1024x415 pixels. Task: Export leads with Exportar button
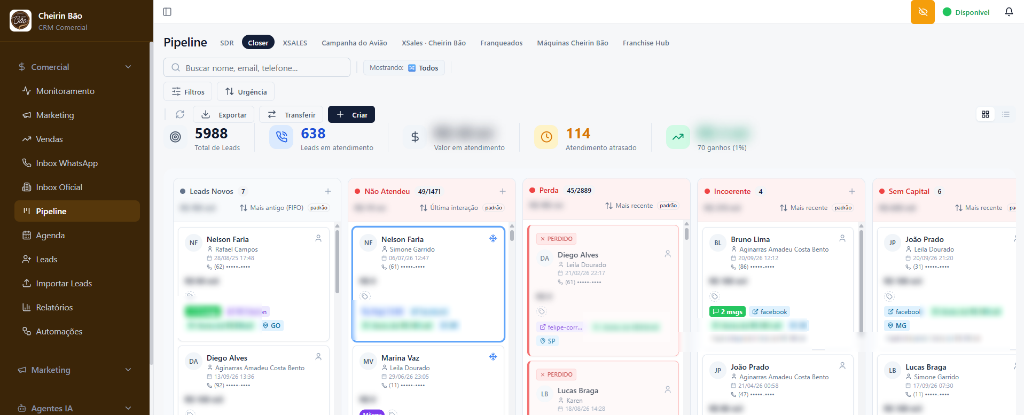[224, 114]
